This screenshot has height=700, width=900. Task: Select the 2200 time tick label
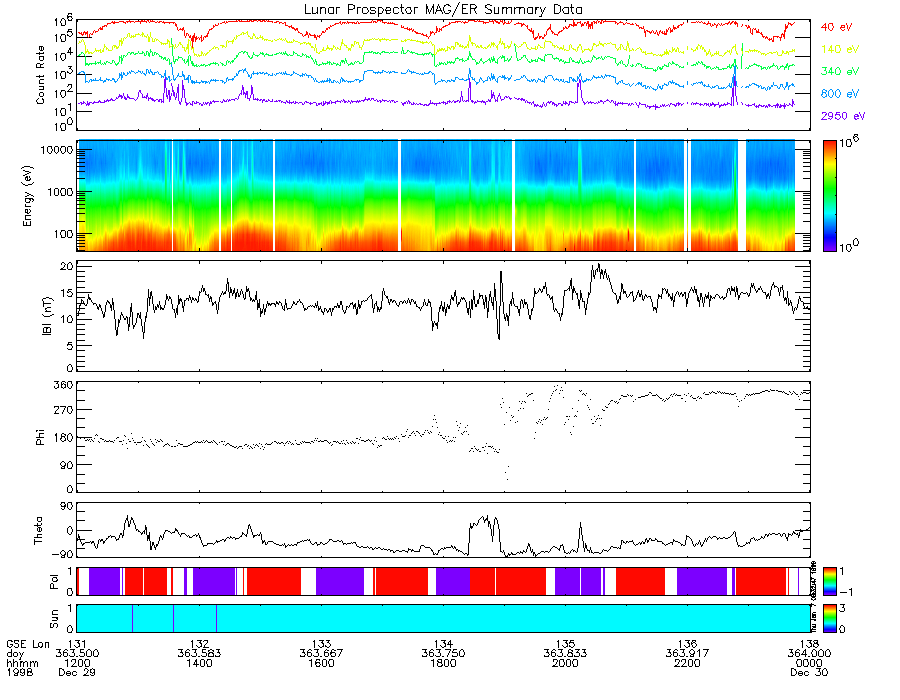(687, 663)
